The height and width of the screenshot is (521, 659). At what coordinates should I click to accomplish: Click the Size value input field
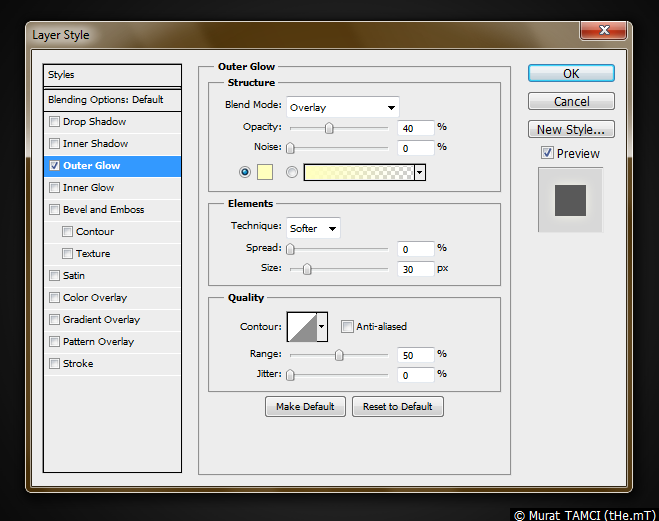[x=414, y=269]
